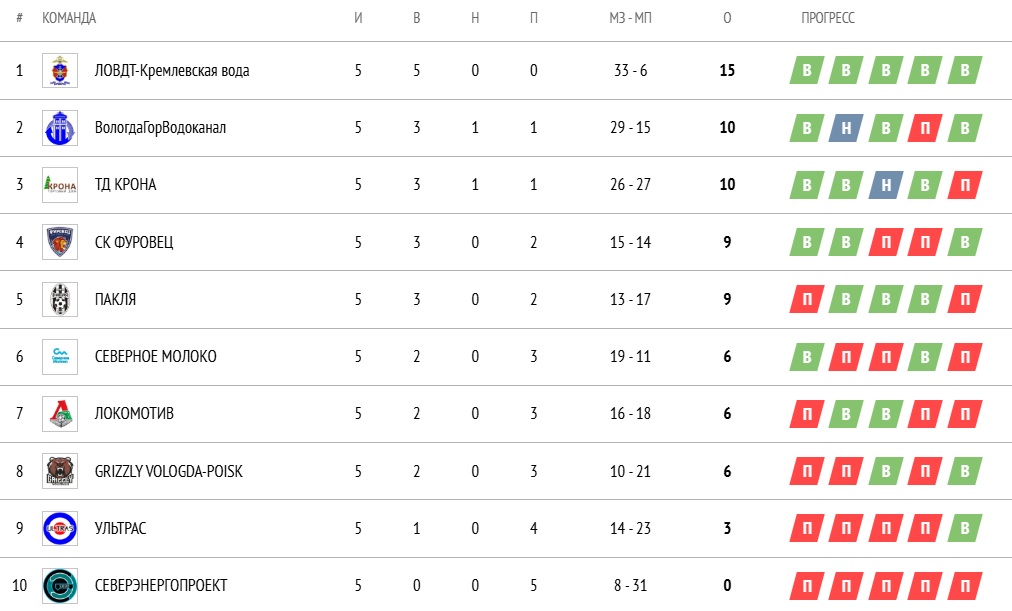Screen dimensions: 1012x611
Task: Click the ПАКЛЯ soccer ball logo
Action: (59, 299)
